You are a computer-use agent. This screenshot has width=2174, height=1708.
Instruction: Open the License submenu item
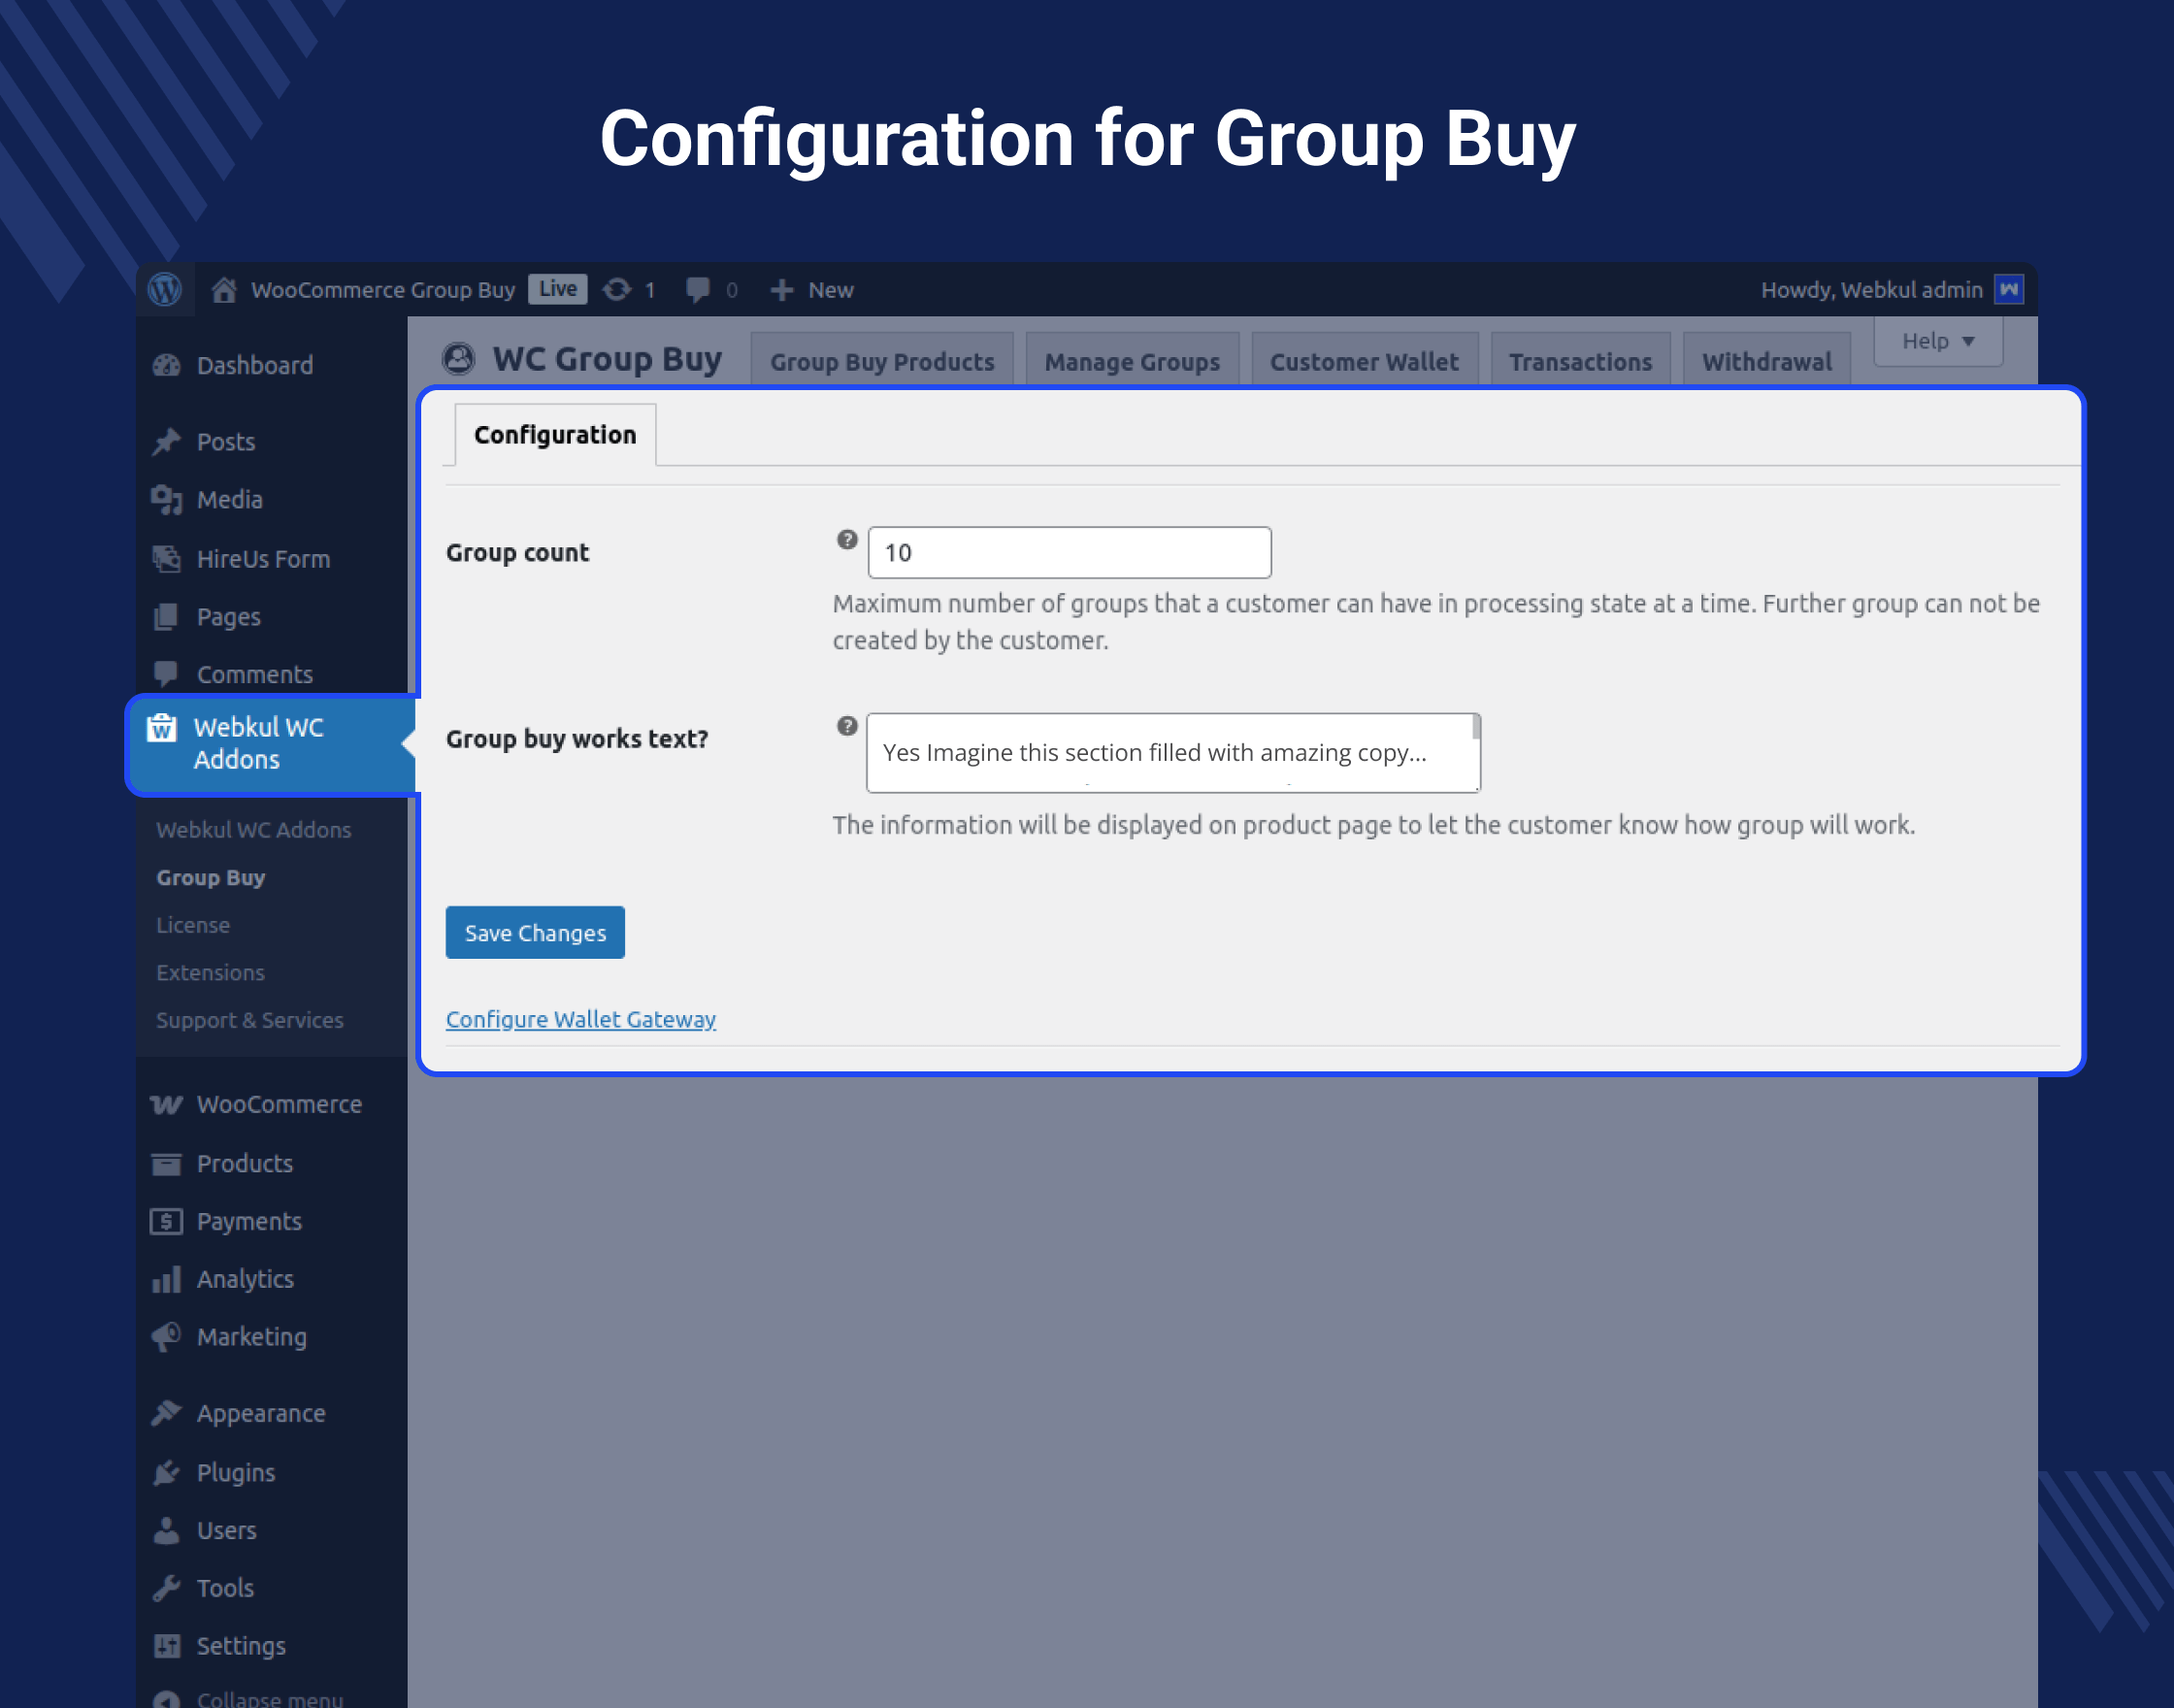(193, 925)
